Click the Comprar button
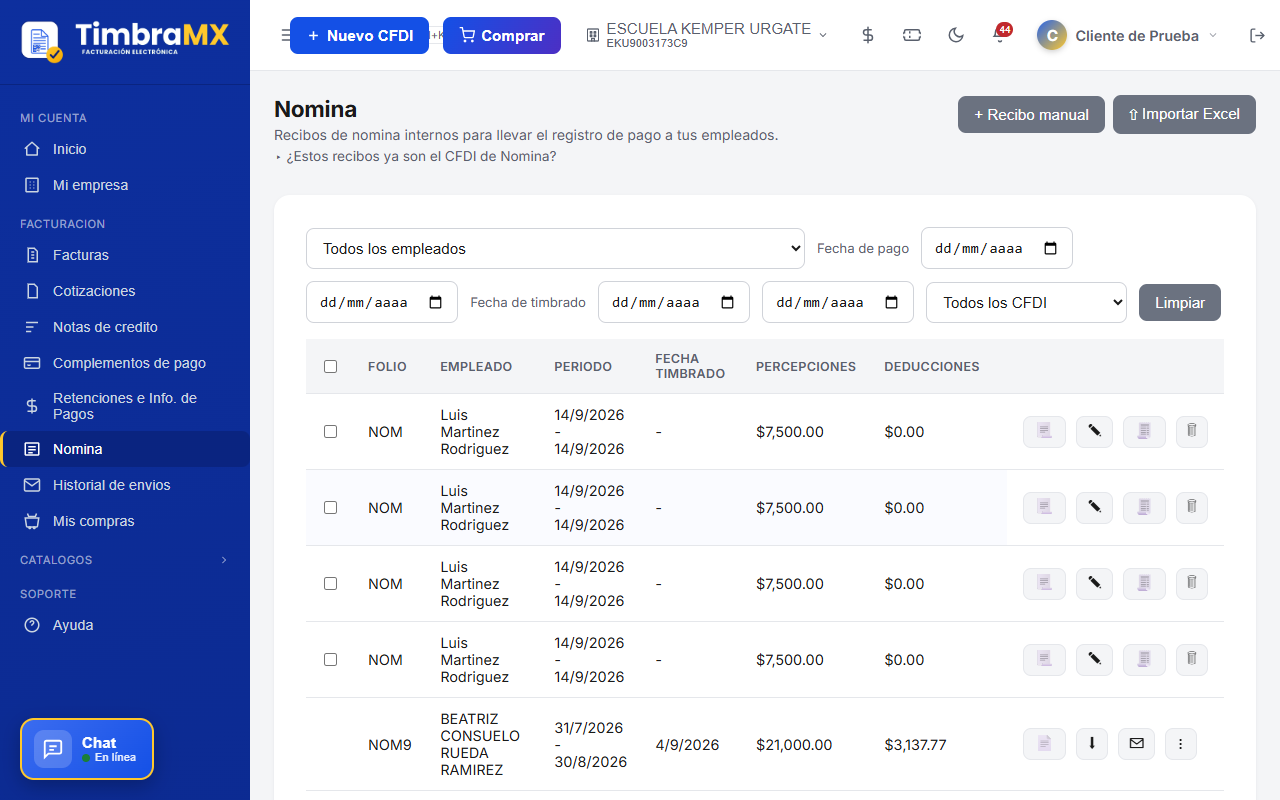 tap(502, 35)
